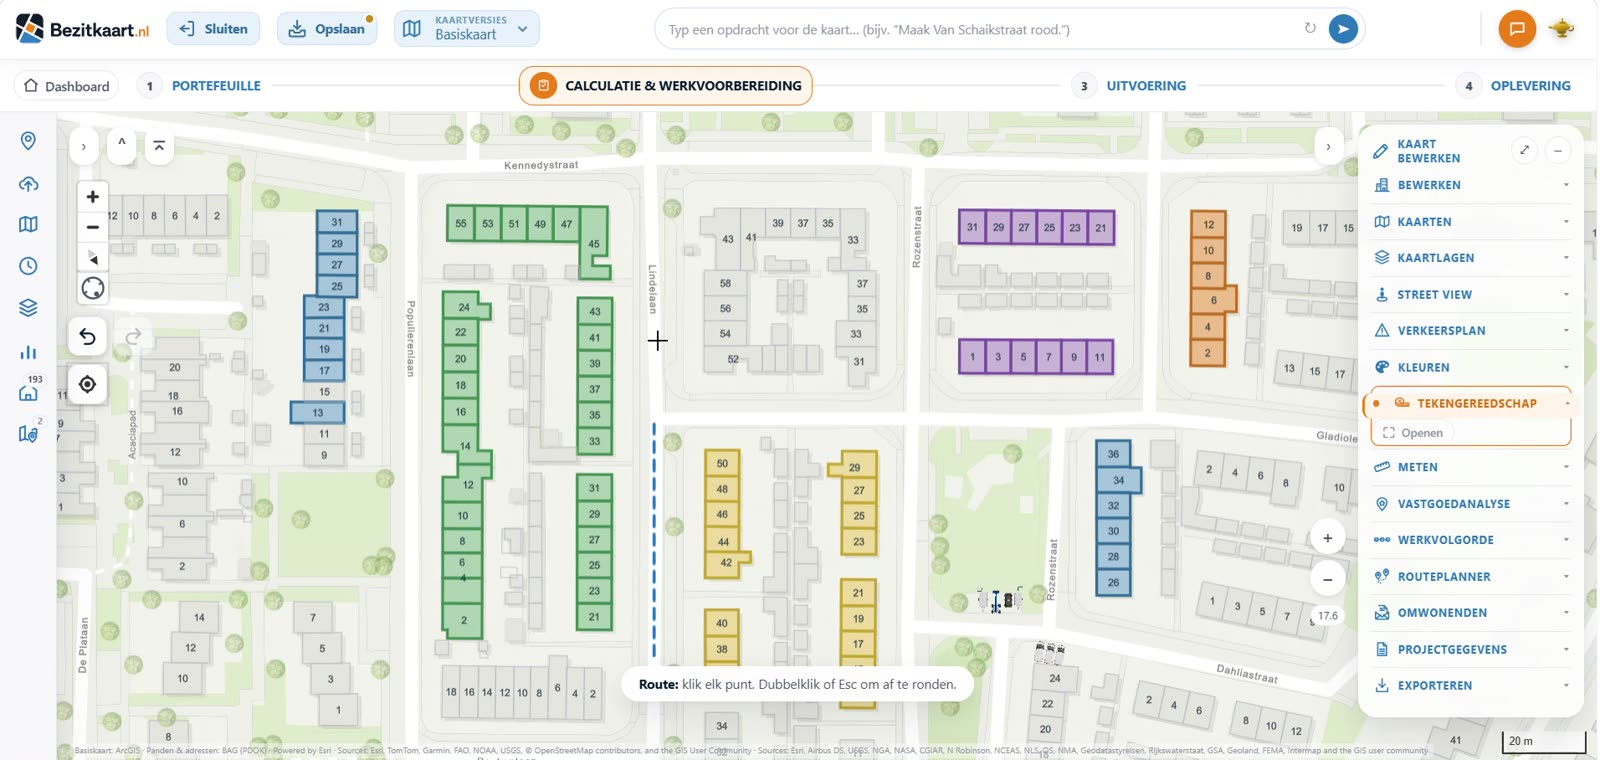Expand the Kaartlagen section
The width and height of the screenshot is (1600, 760).
tap(1471, 258)
